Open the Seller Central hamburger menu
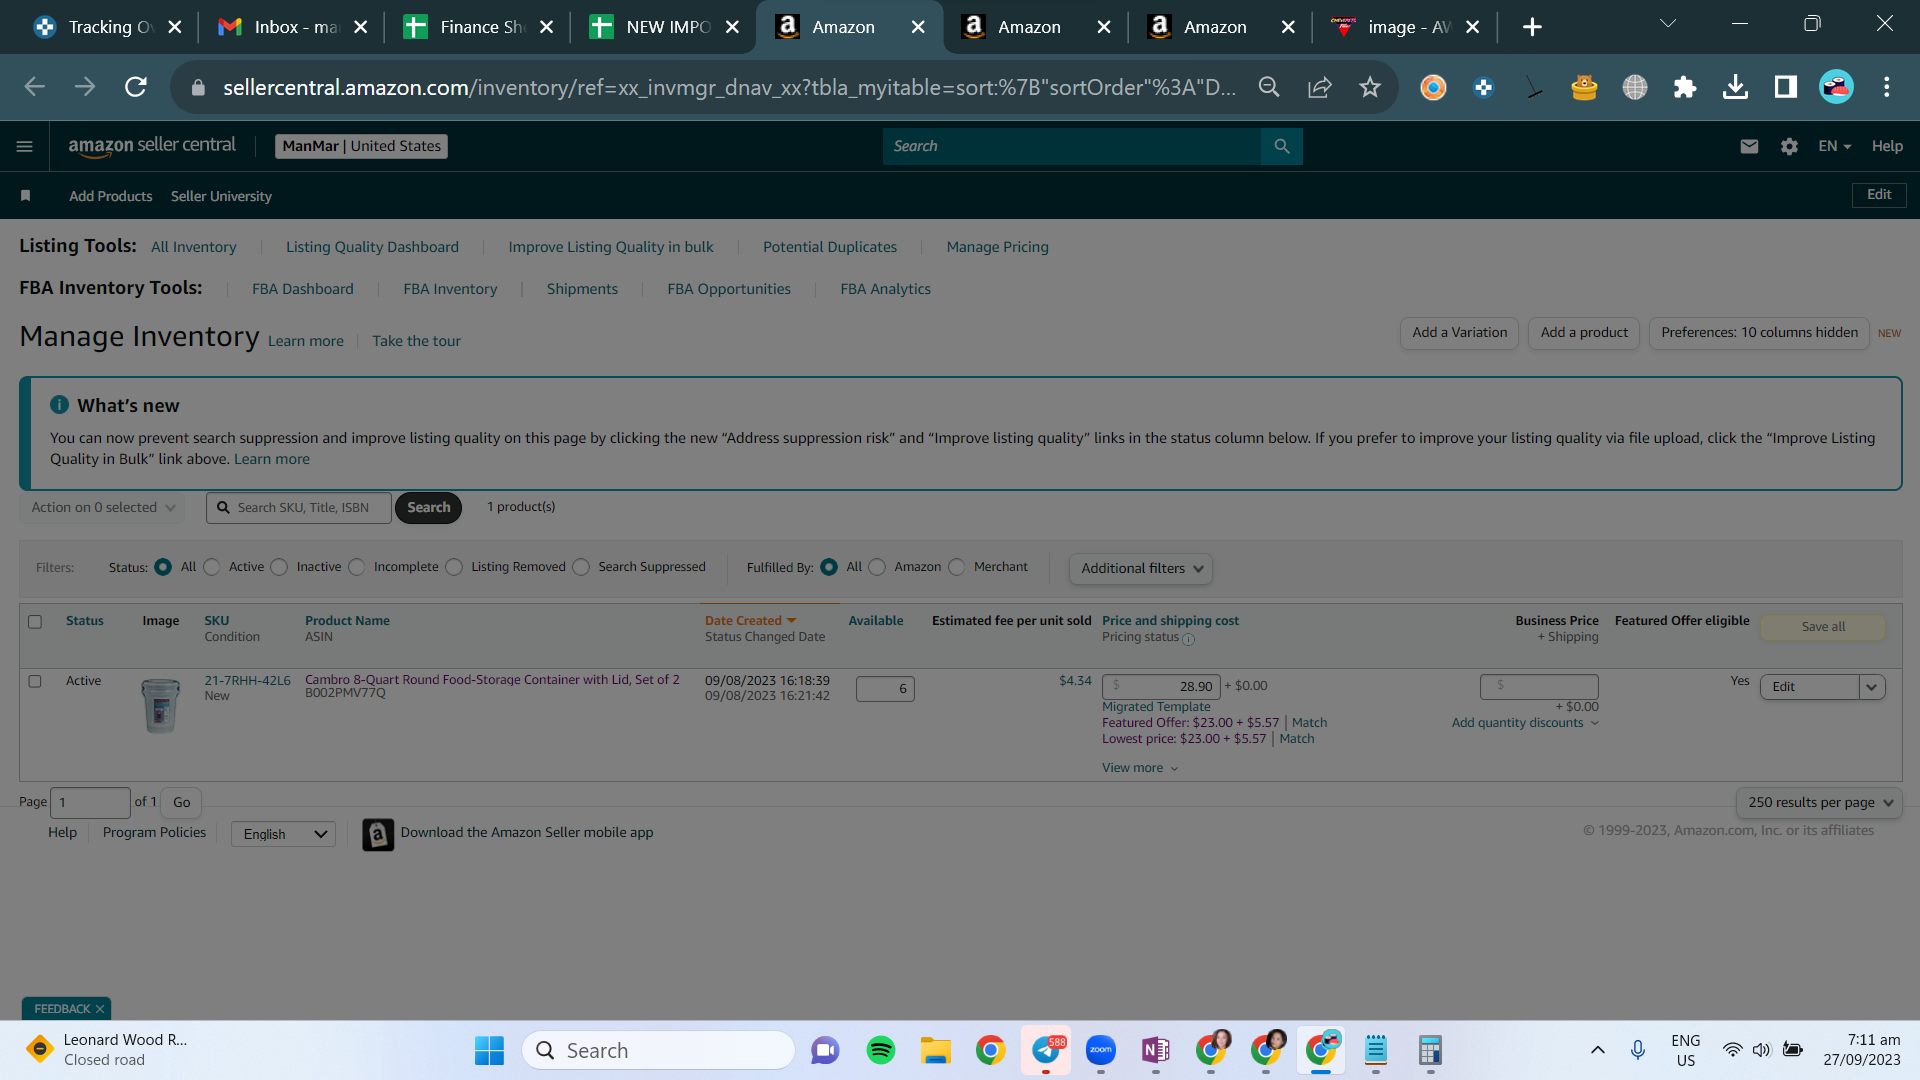Viewport: 1920px width, 1080px height. tap(25, 147)
